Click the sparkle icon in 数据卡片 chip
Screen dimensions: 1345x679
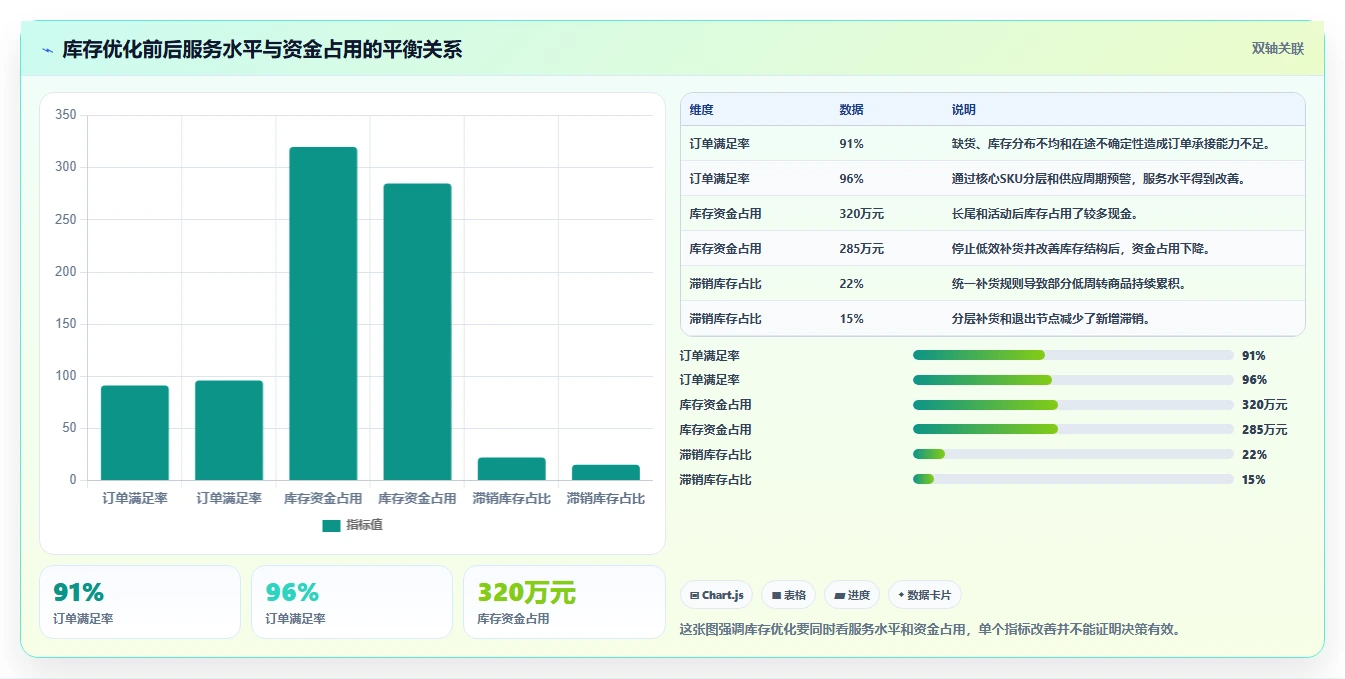tap(901, 595)
